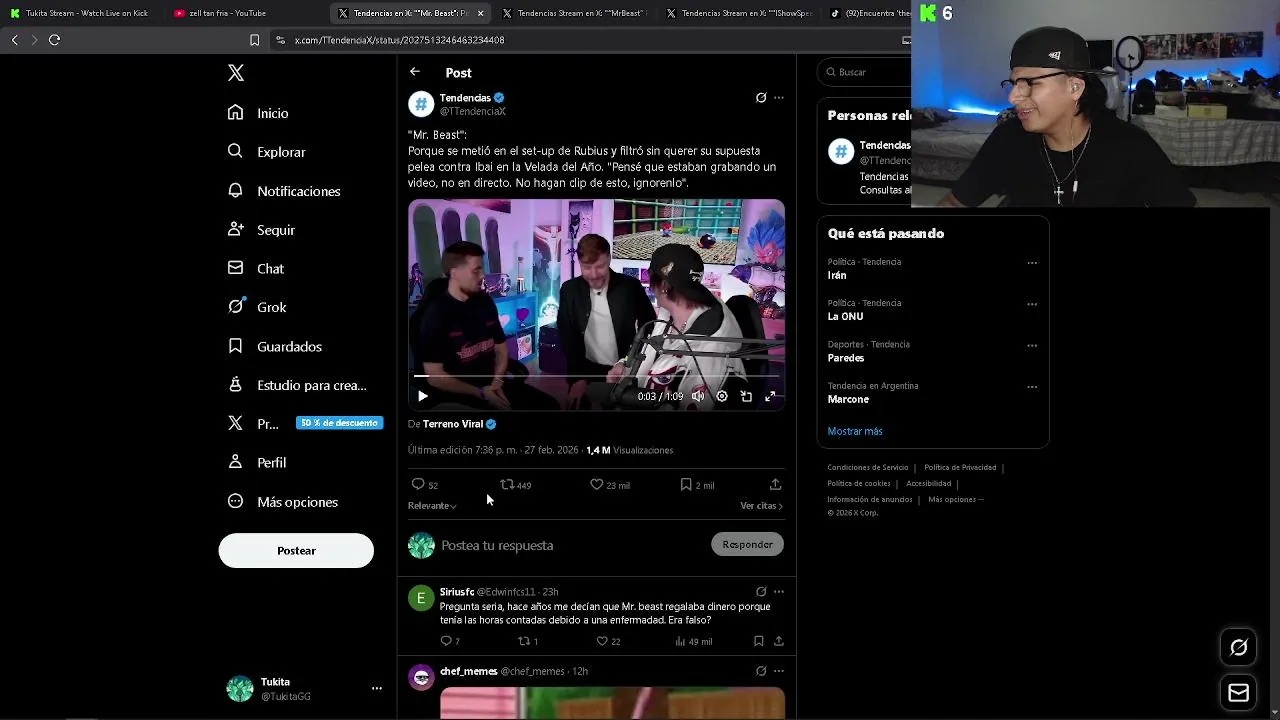Click browser back arrow
The image size is (1280, 720).
pos(15,40)
